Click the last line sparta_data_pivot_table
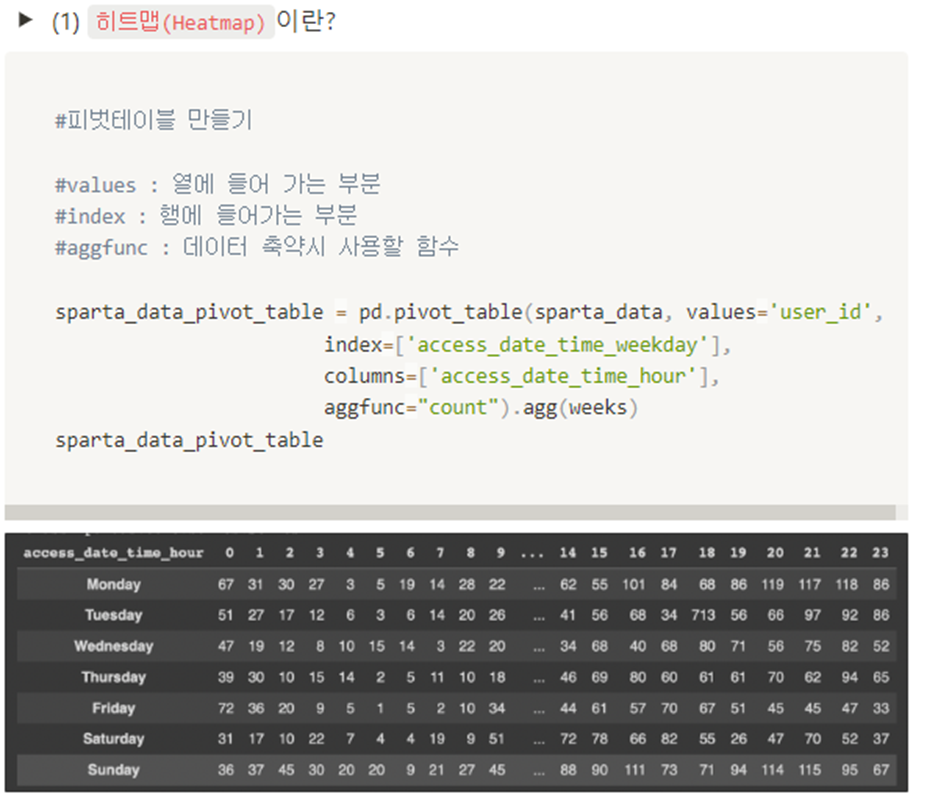927x811 pixels. coord(189,440)
